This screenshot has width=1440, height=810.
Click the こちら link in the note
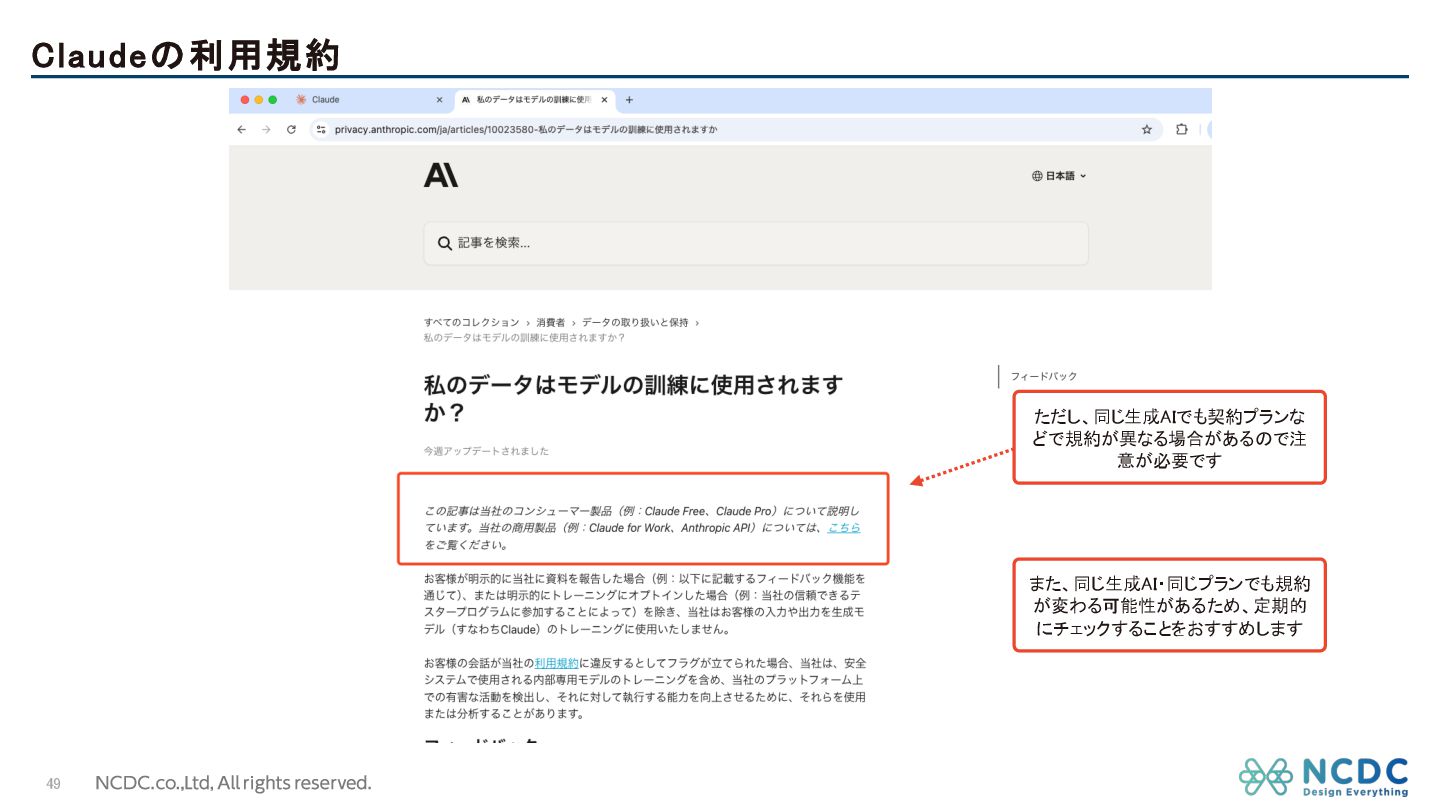click(844, 528)
